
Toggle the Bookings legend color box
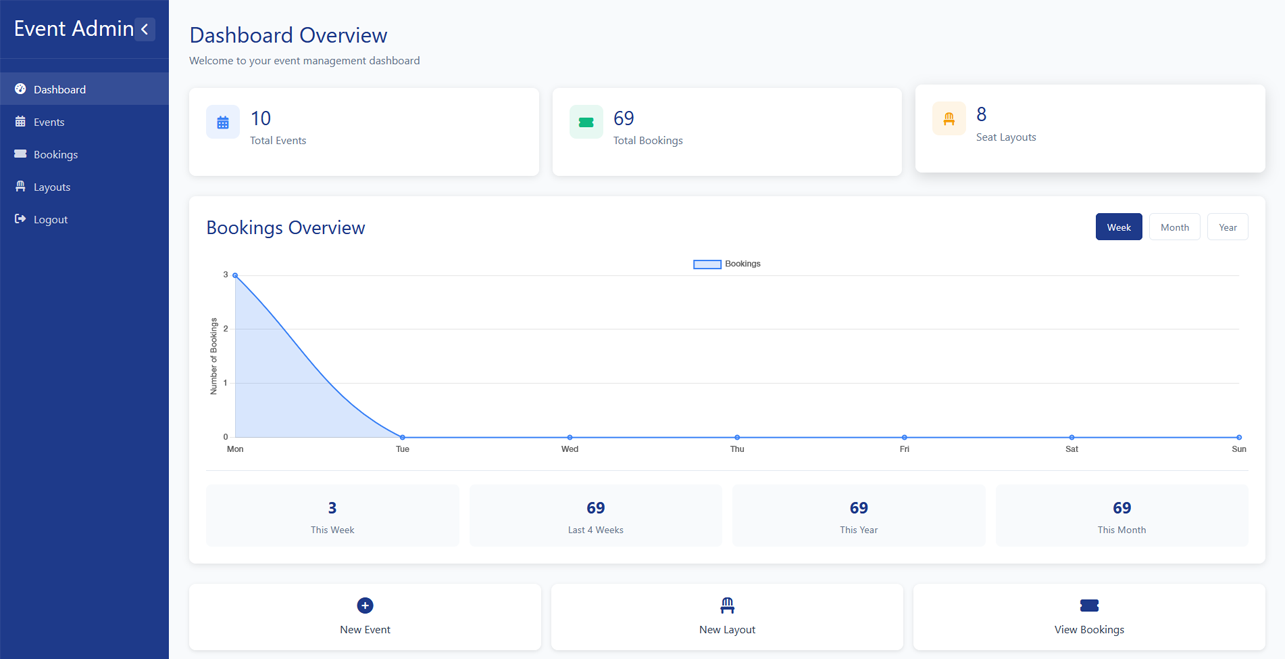(707, 264)
